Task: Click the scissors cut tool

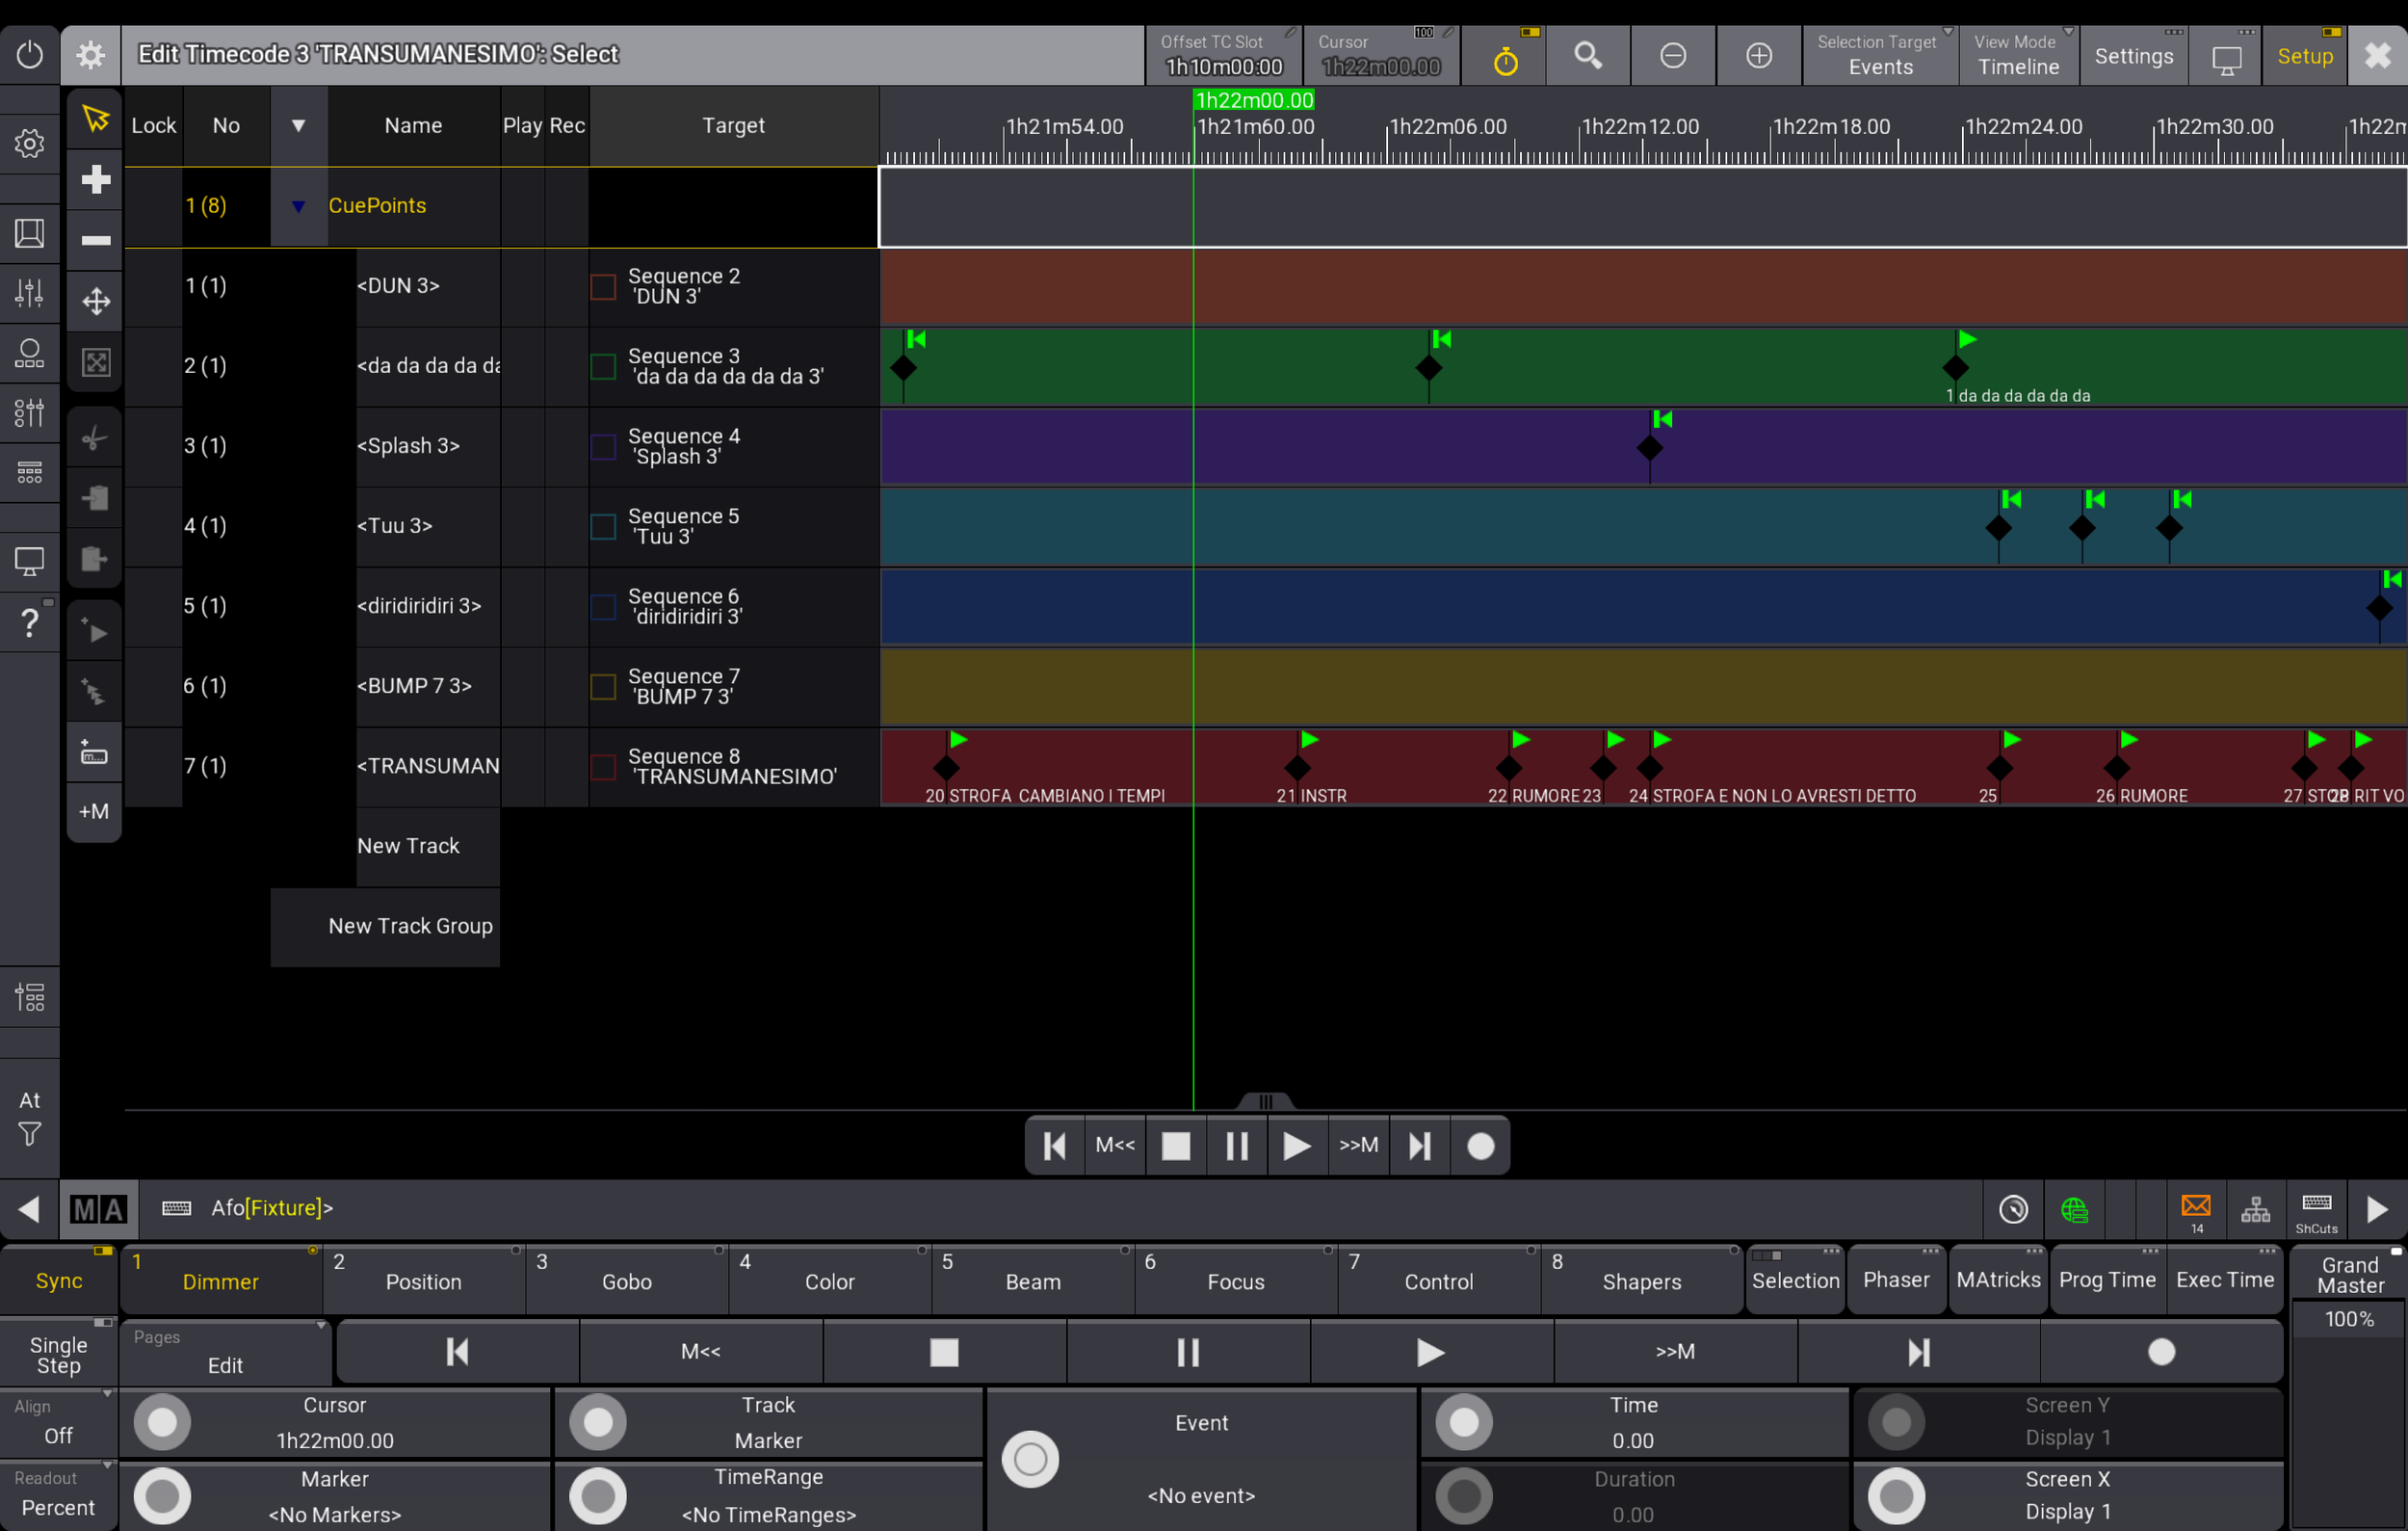Action: [95, 438]
